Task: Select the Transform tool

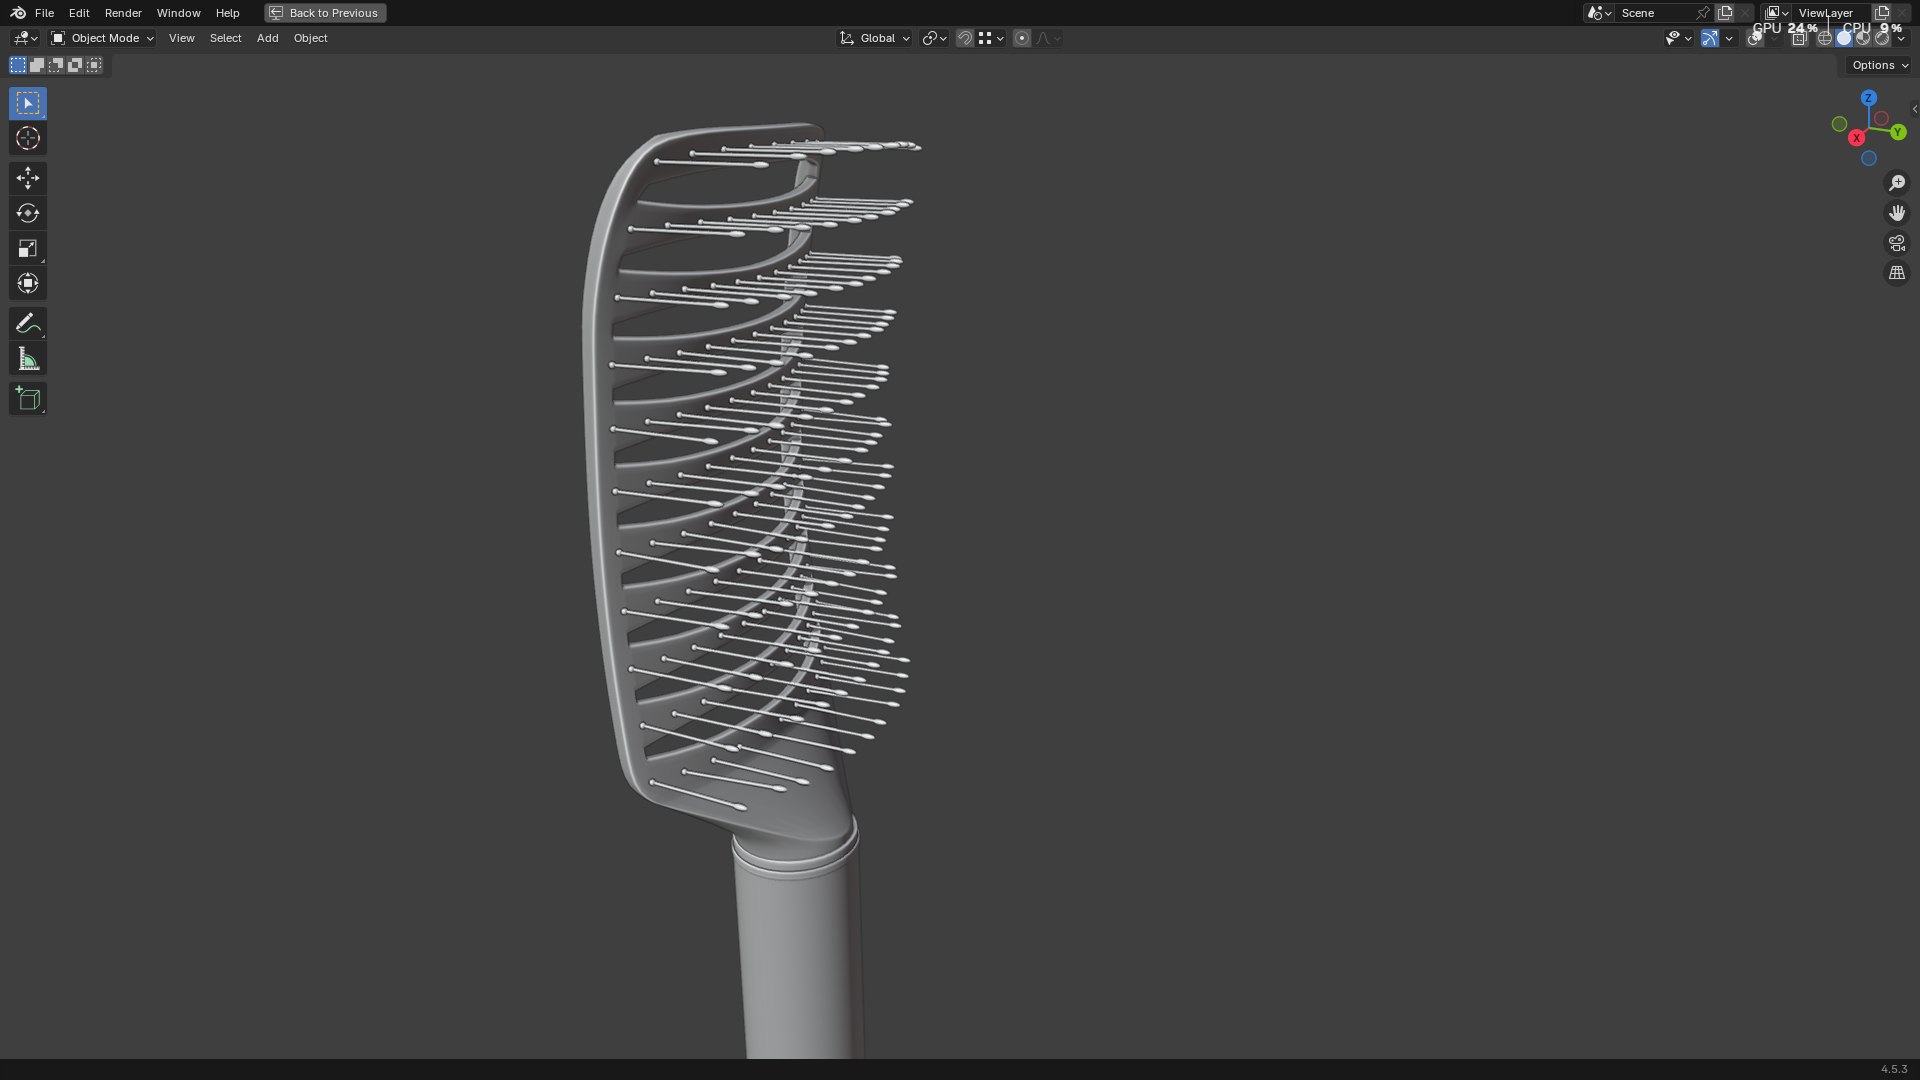Action: click(x=28, y=283)
